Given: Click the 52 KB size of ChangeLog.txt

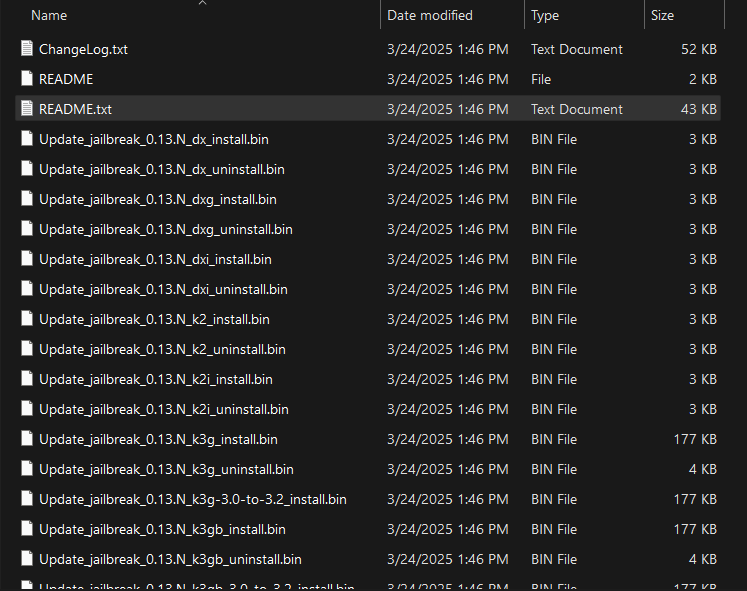Looking at the screenshot, I should [x=699, y=49].
